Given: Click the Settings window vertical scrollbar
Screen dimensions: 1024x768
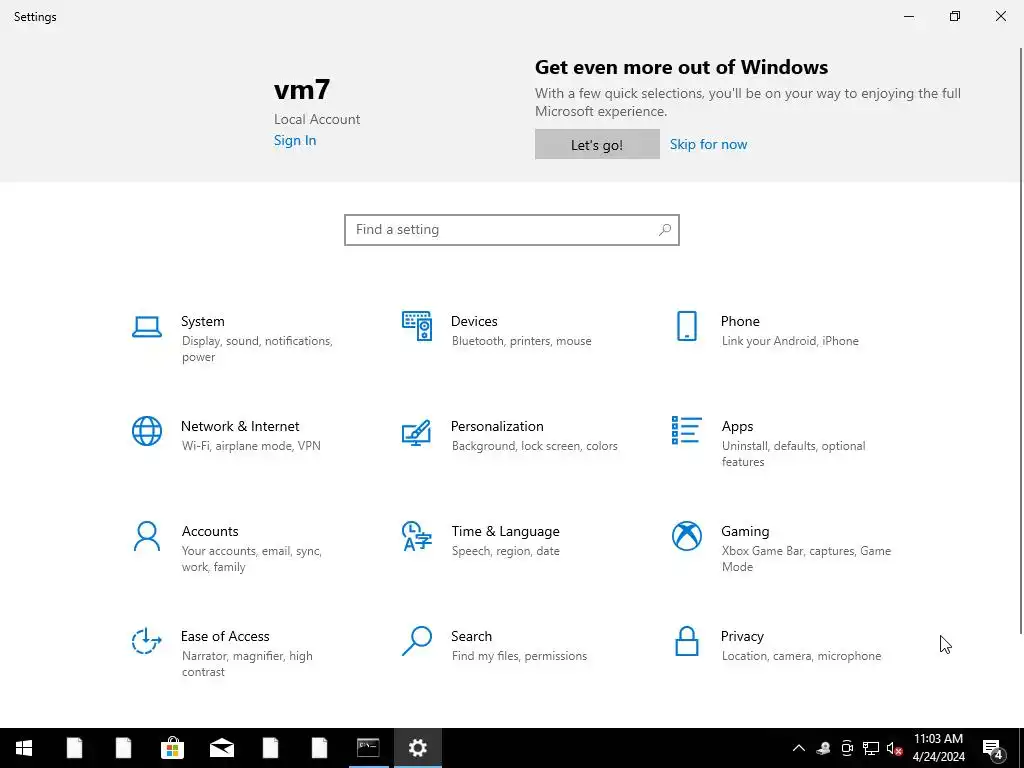Looking at the screenshot, I should (x=1020, y=340).
